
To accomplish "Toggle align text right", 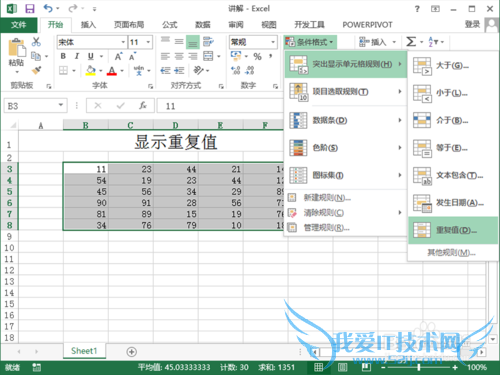I will pyautogui.click(x=193, y=56).
